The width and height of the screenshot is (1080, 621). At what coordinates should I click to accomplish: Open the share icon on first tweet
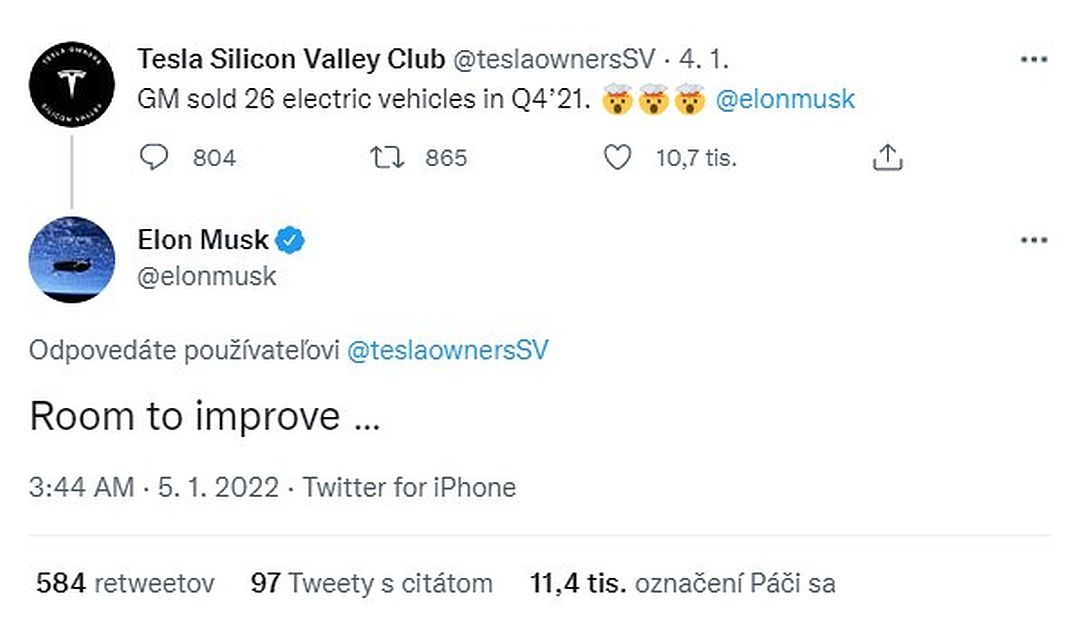point(887,157)
